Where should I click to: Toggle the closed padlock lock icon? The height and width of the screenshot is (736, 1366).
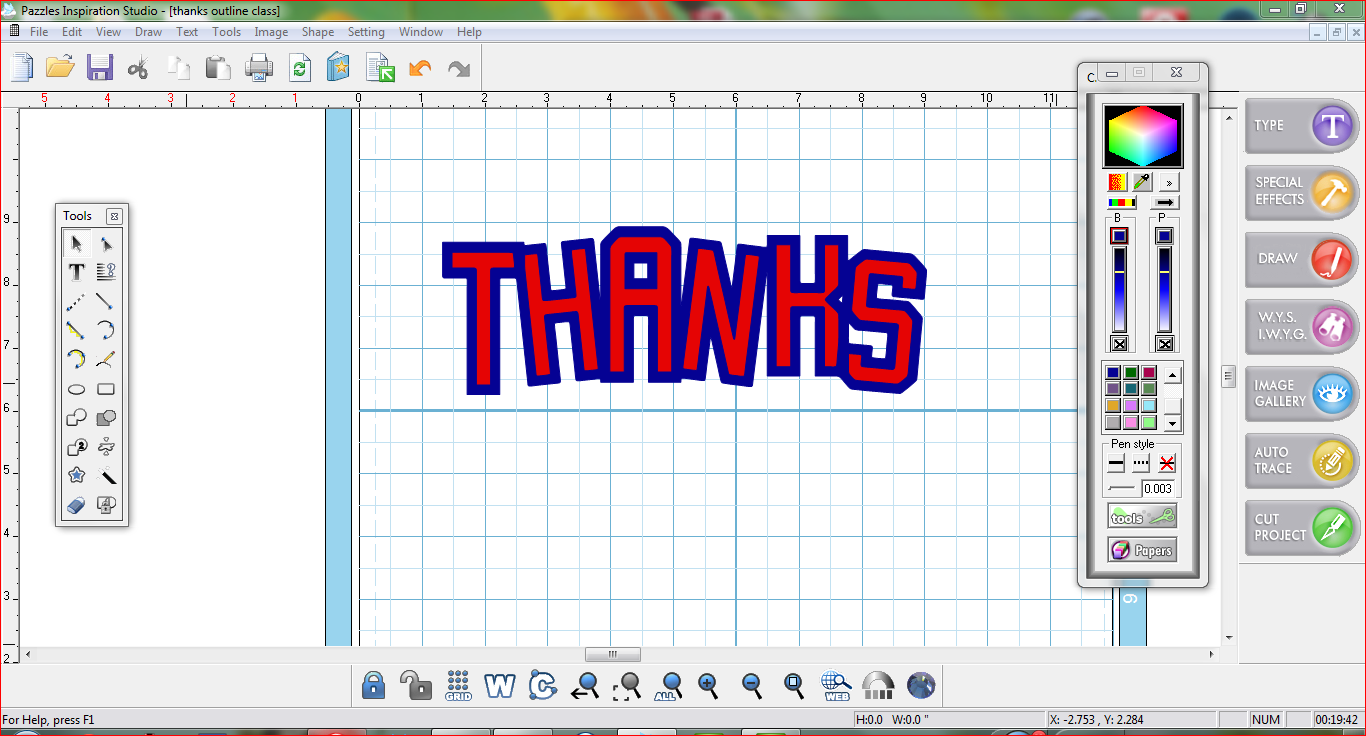(x=373, y=685)
